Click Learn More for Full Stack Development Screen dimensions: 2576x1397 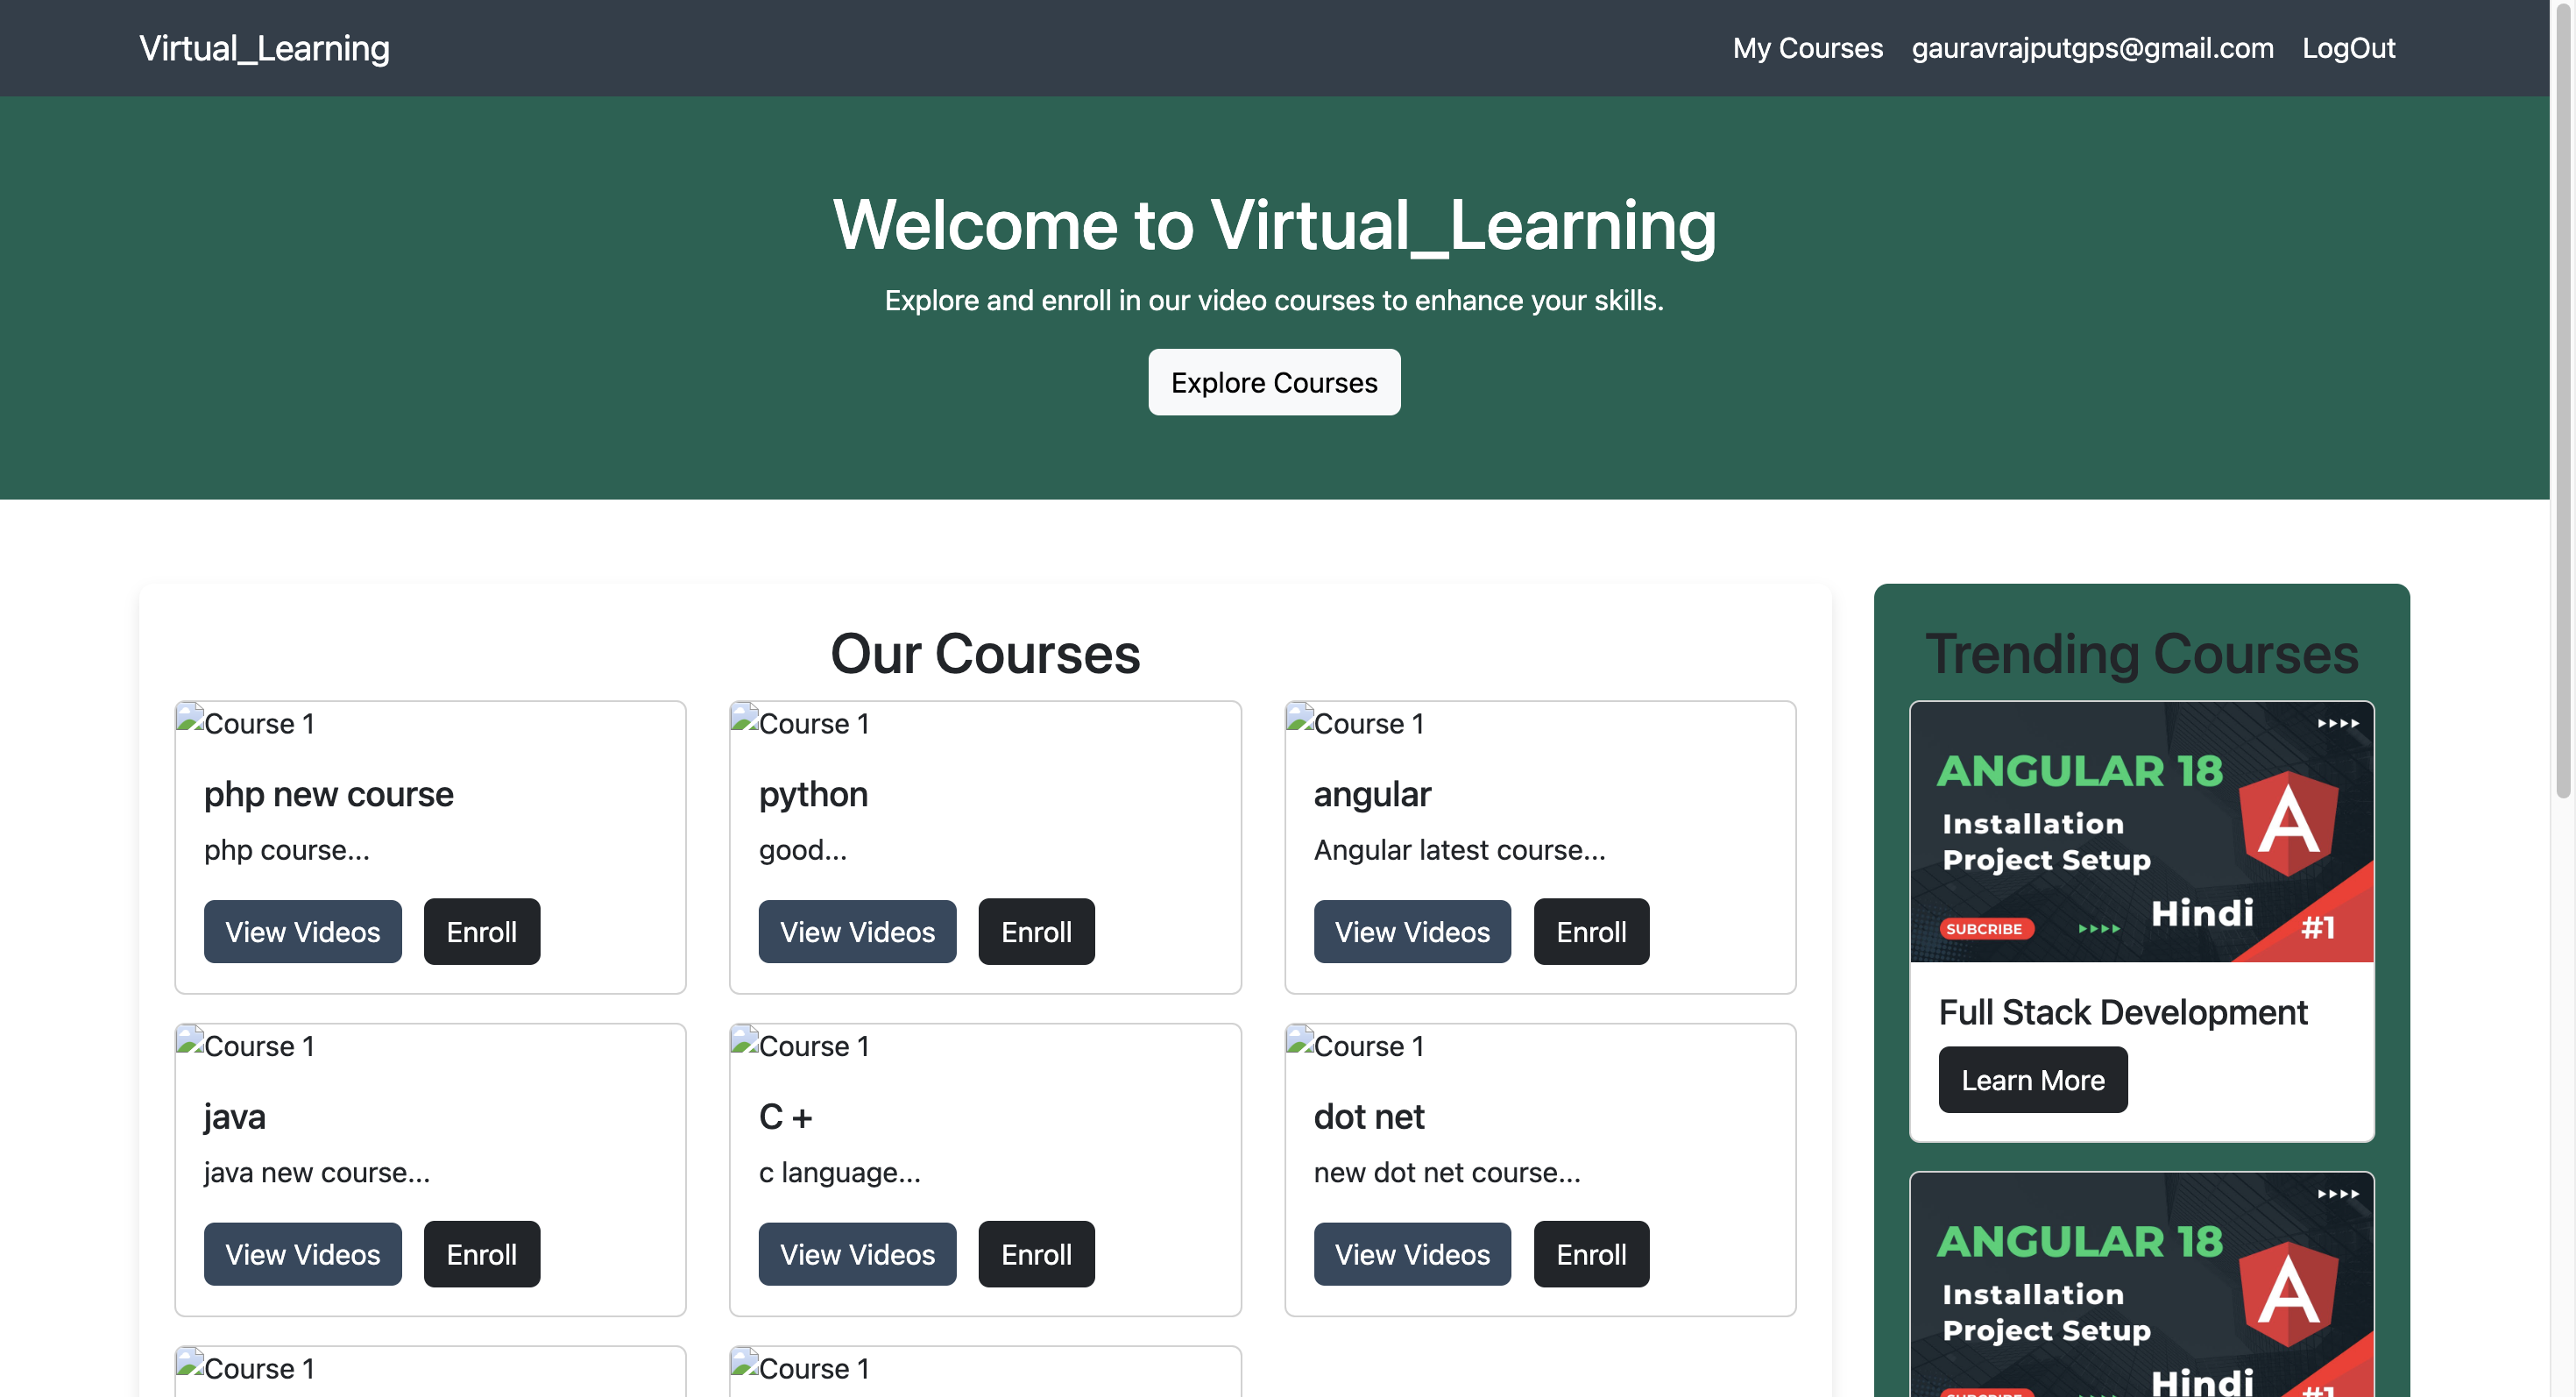click(x=2032, y=1080)
